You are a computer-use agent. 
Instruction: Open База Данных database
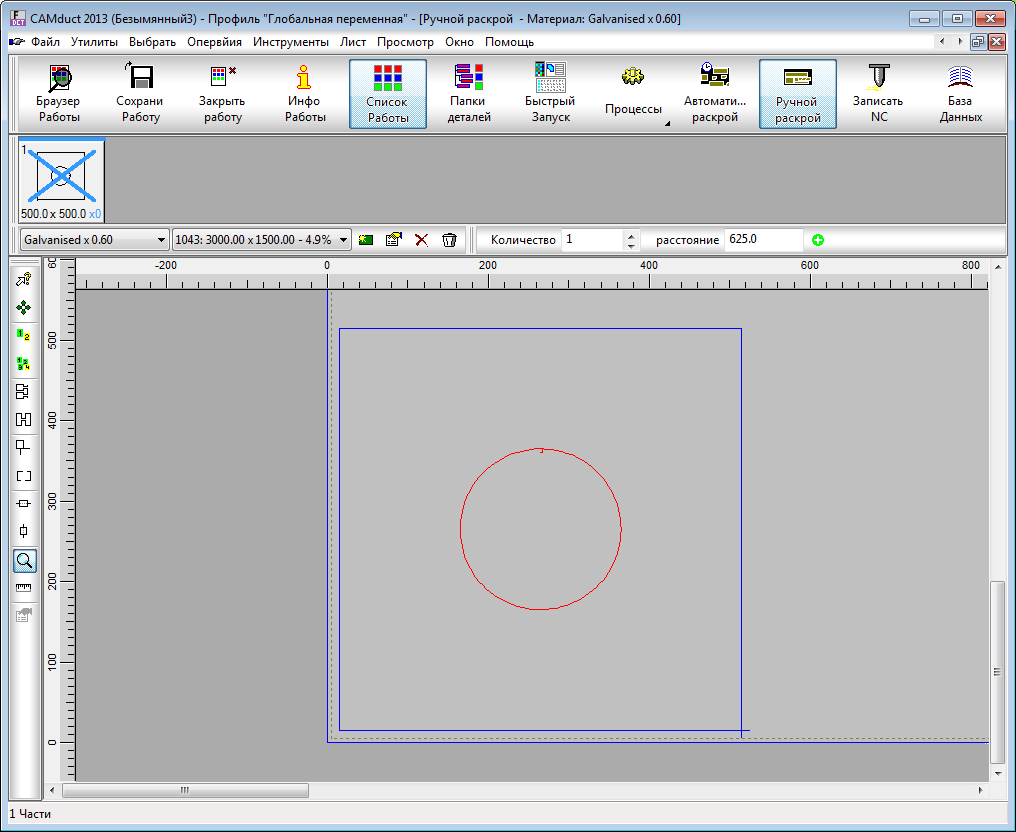point(961,94)
